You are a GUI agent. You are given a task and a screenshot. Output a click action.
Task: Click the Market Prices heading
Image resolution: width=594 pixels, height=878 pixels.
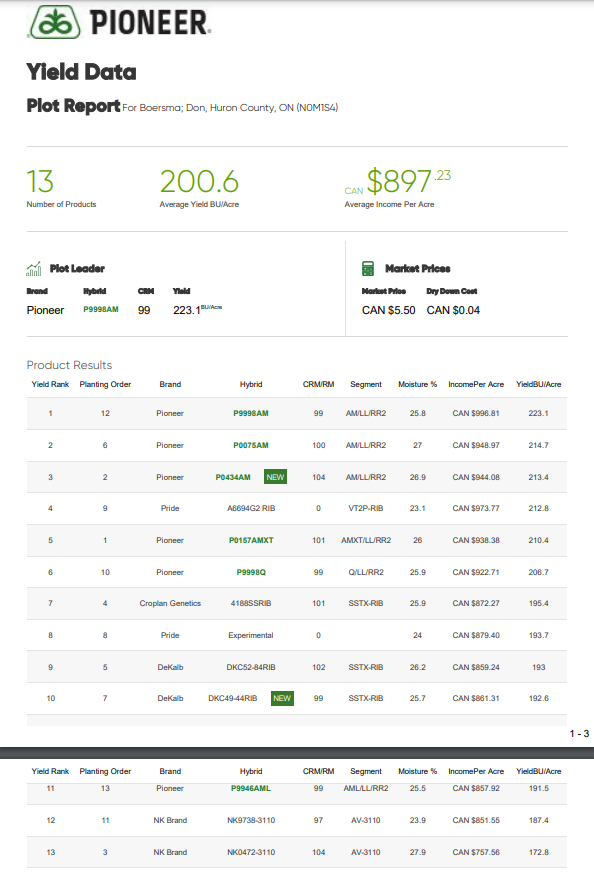click(x=418, y=269)
